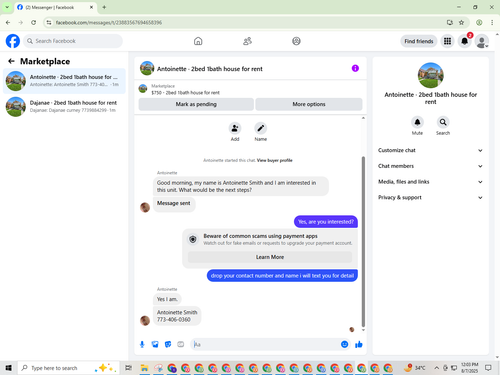Send a thumbs up like
500x375 pixels.
point(359,344)
